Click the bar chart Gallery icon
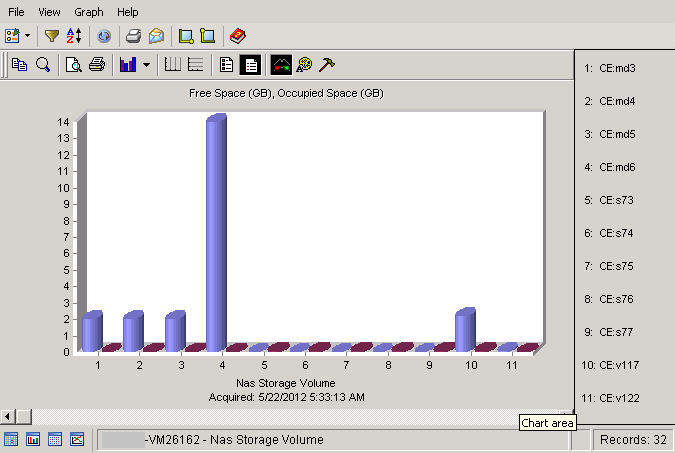Screen dimensions: 675x453 pos(128,65)
